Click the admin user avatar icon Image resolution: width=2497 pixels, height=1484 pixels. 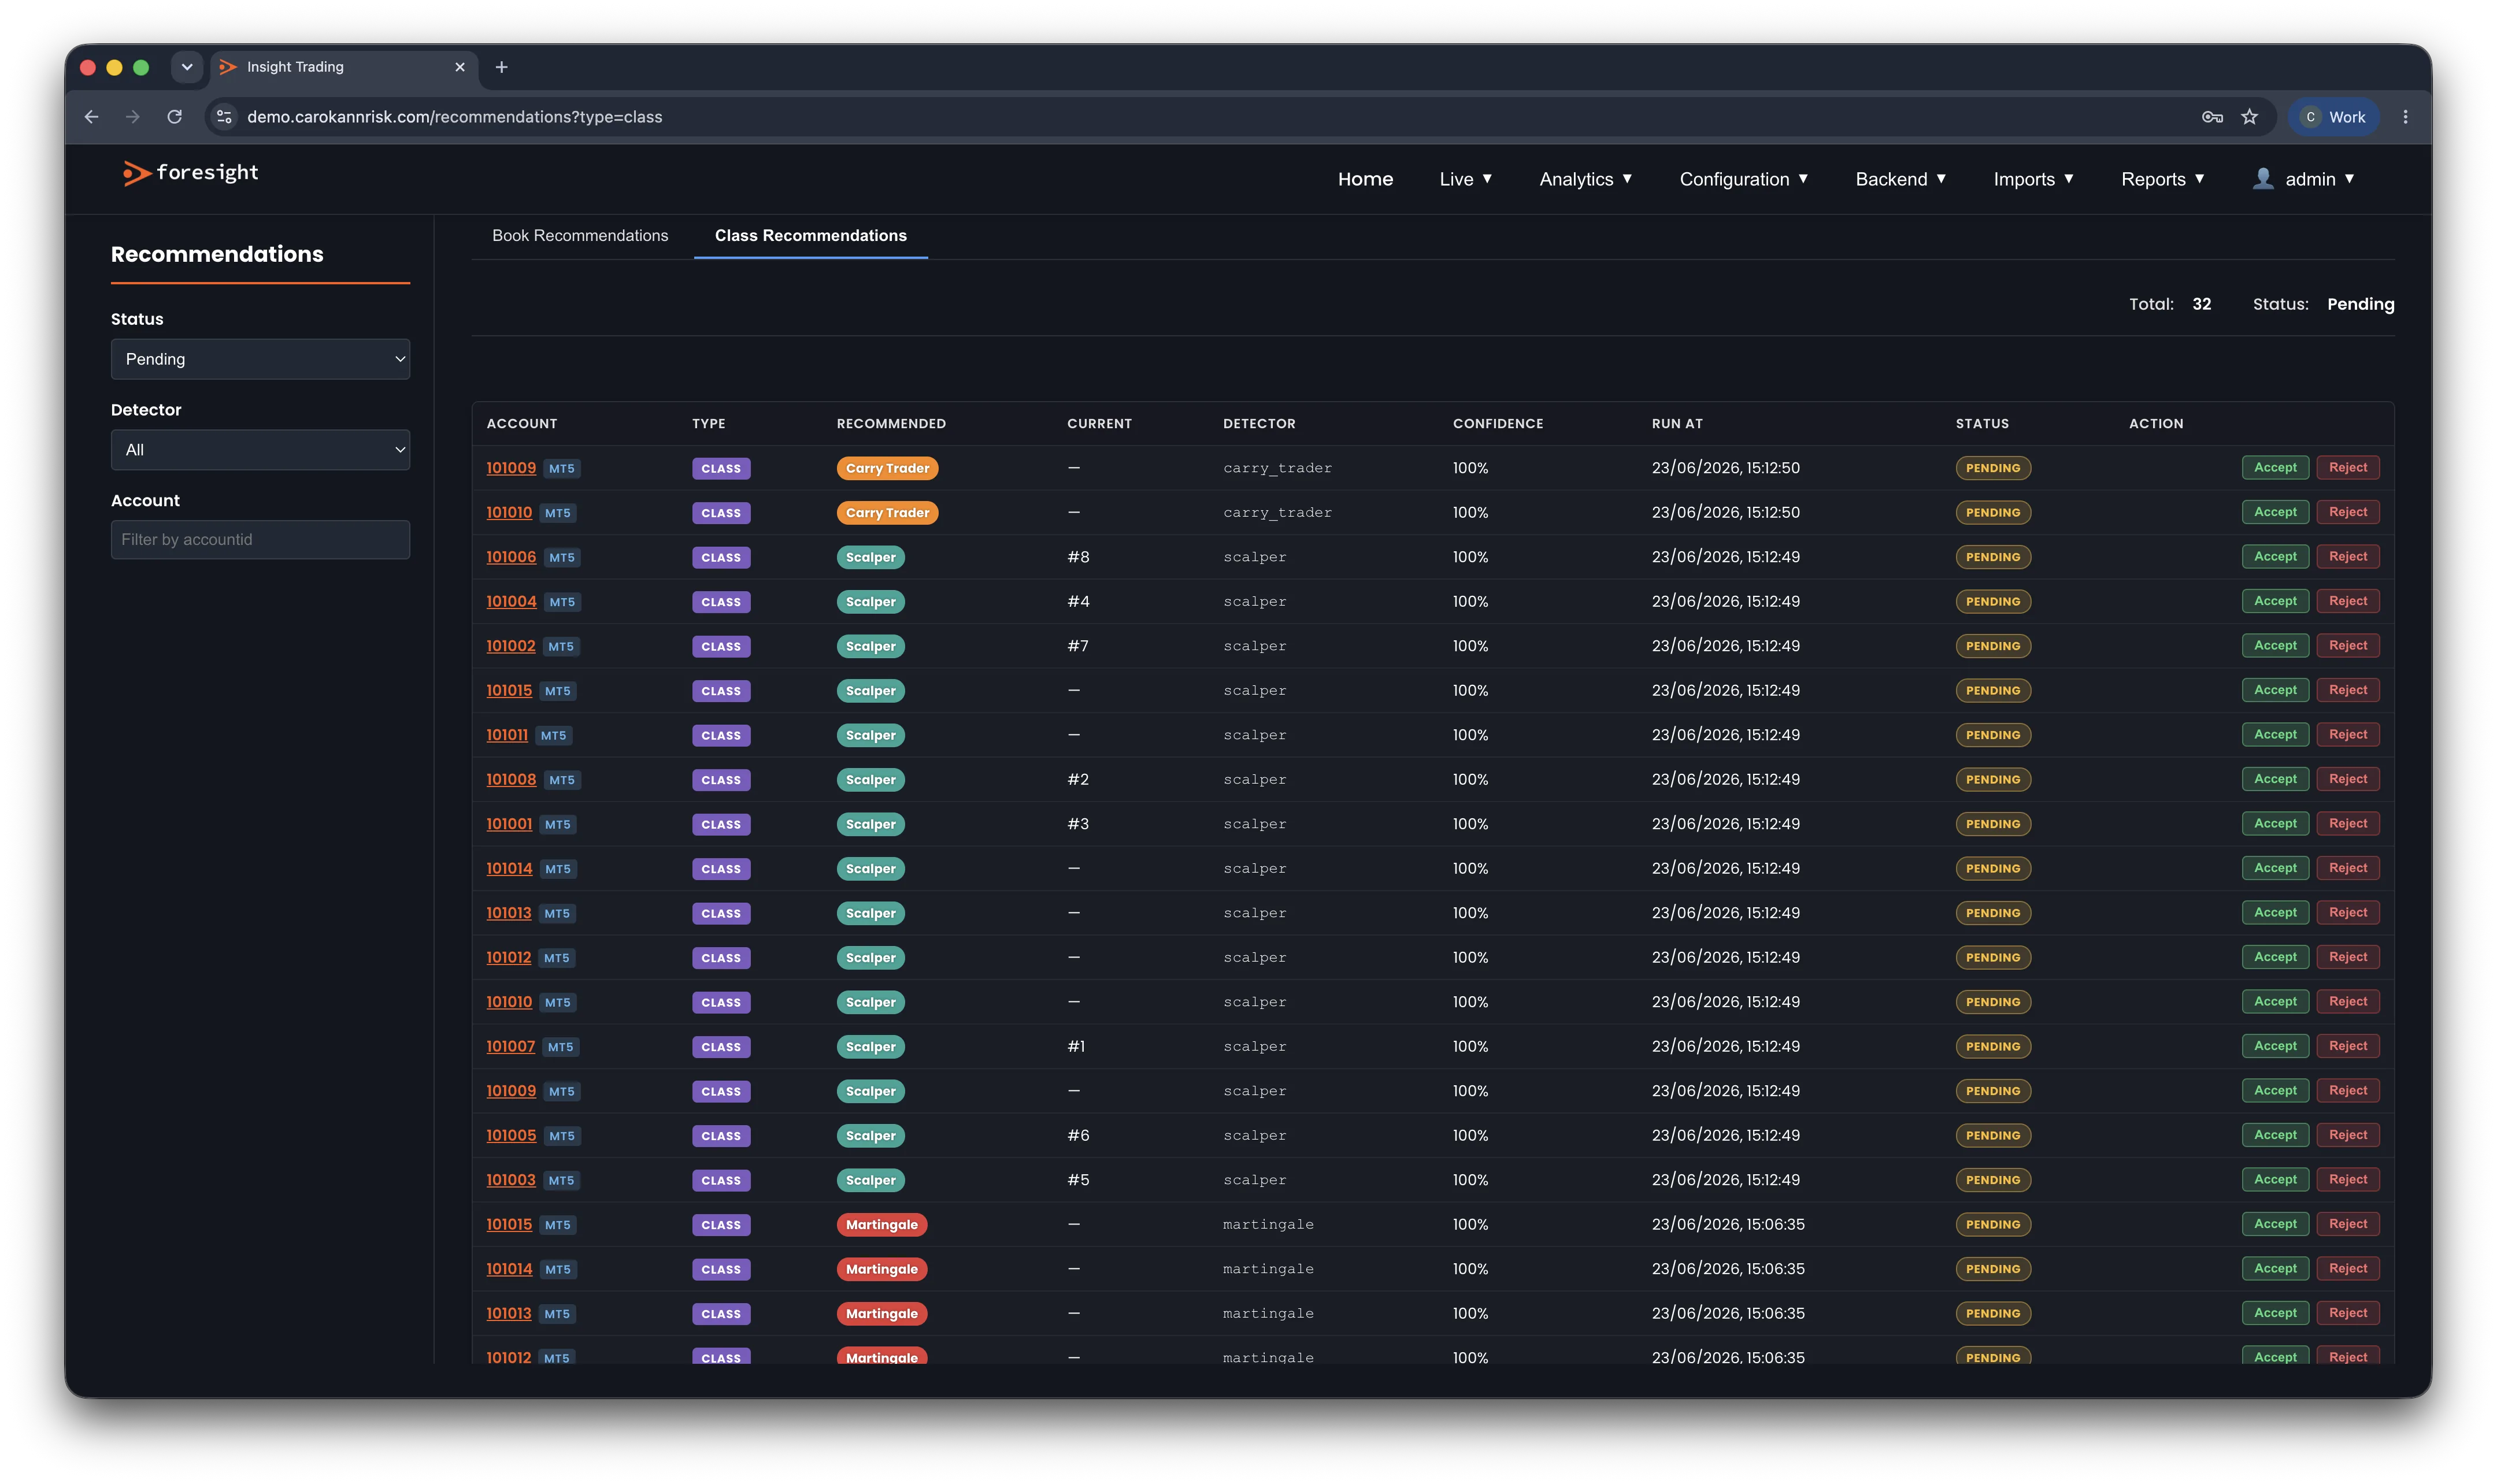coord(2263,178)
